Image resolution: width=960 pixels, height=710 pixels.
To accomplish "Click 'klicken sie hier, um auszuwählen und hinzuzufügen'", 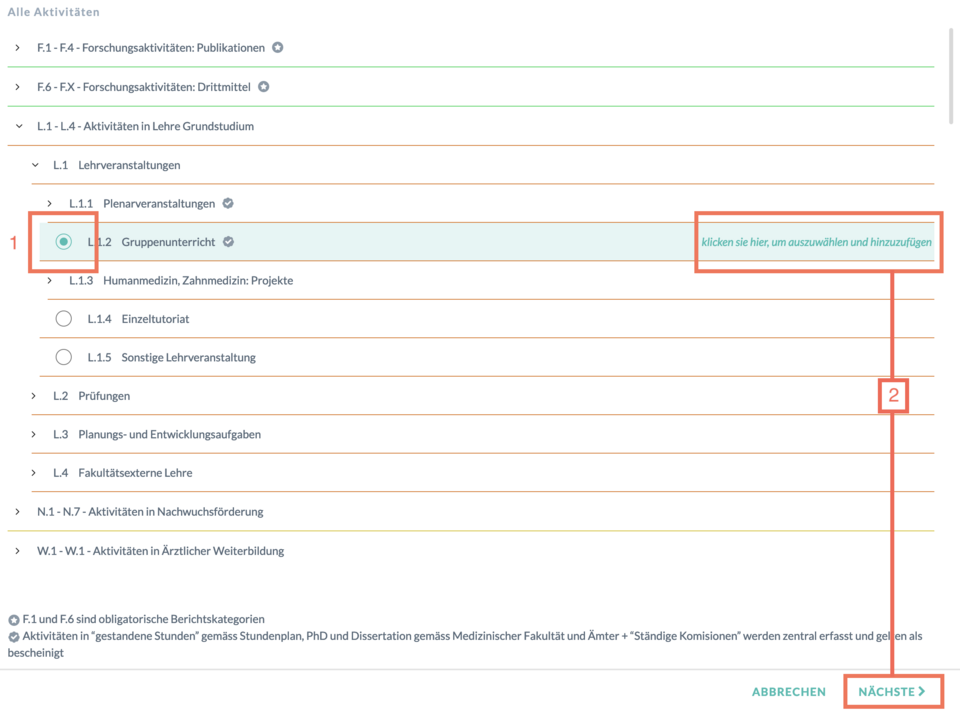I will (816, 242).
